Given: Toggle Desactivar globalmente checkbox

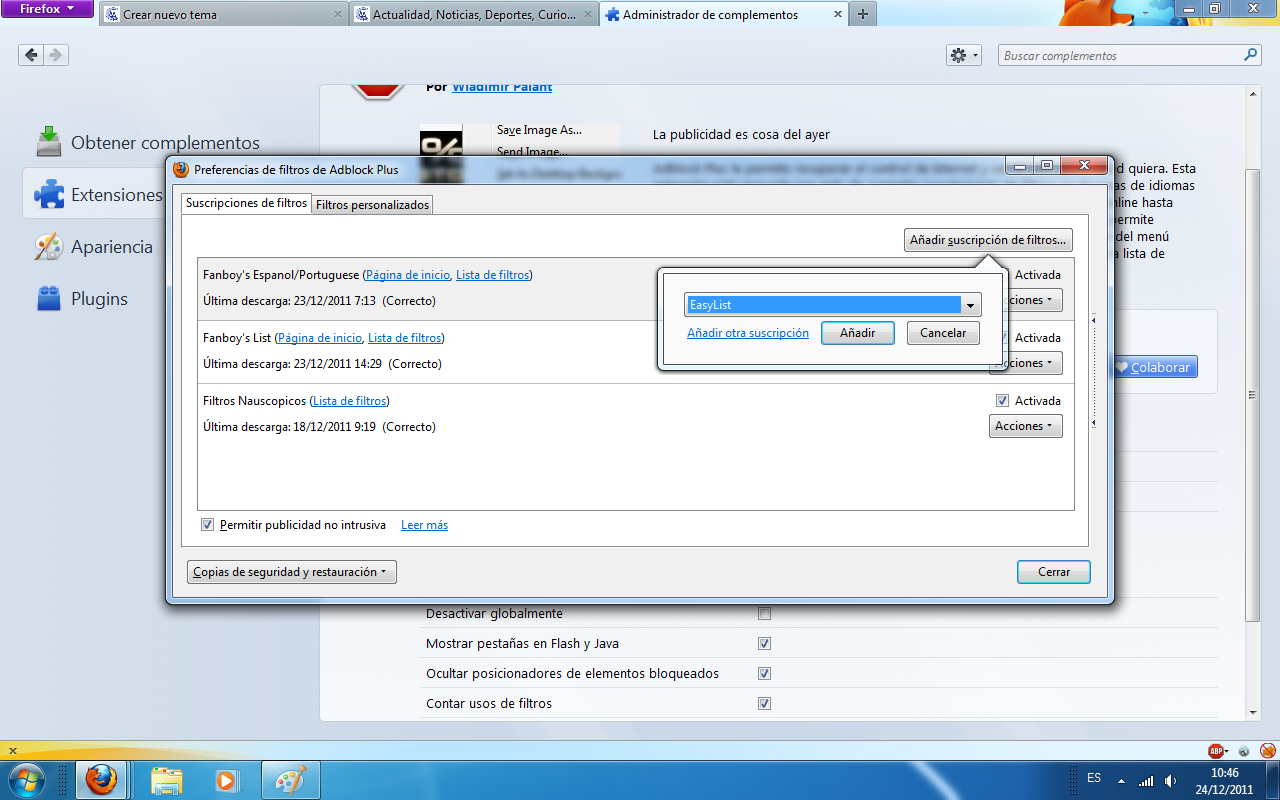Looking at the screenshot, I should tap(765, 613).
